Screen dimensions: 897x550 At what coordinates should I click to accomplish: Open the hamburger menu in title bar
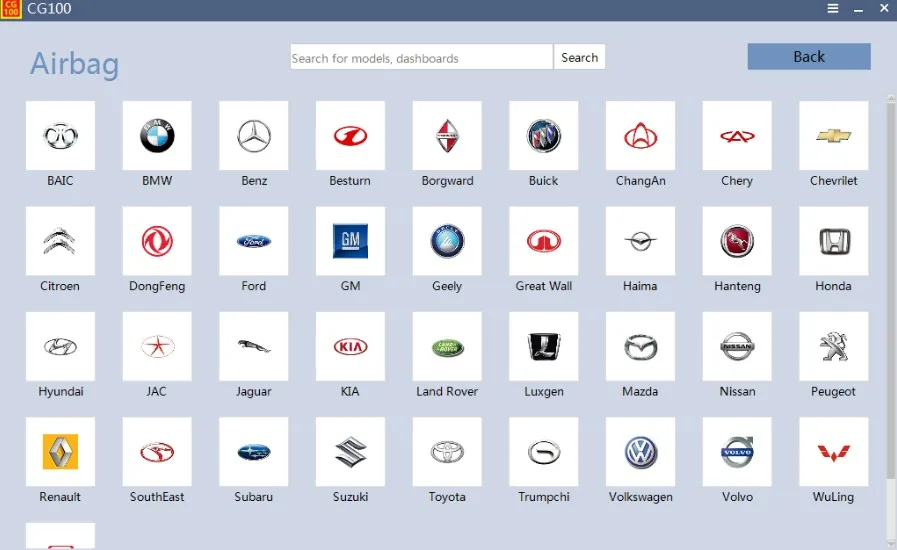[x=833, y=9]
